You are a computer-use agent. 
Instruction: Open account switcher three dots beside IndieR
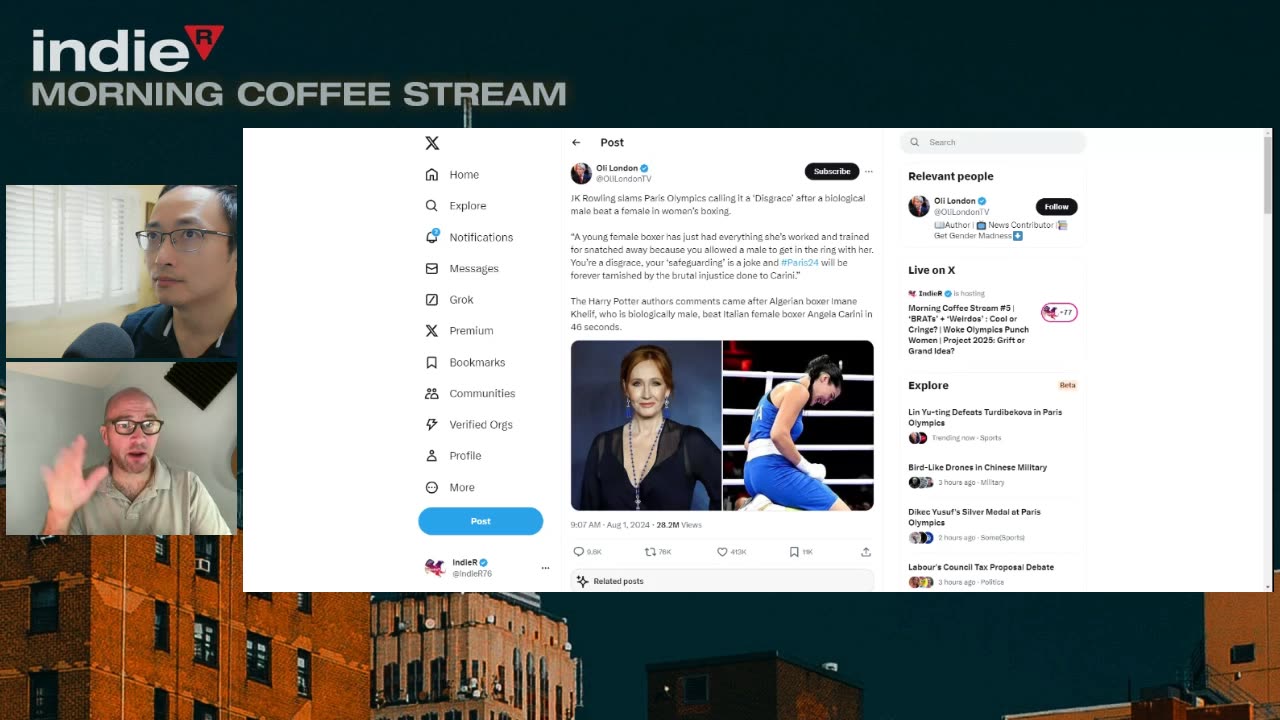coord(545,568)
